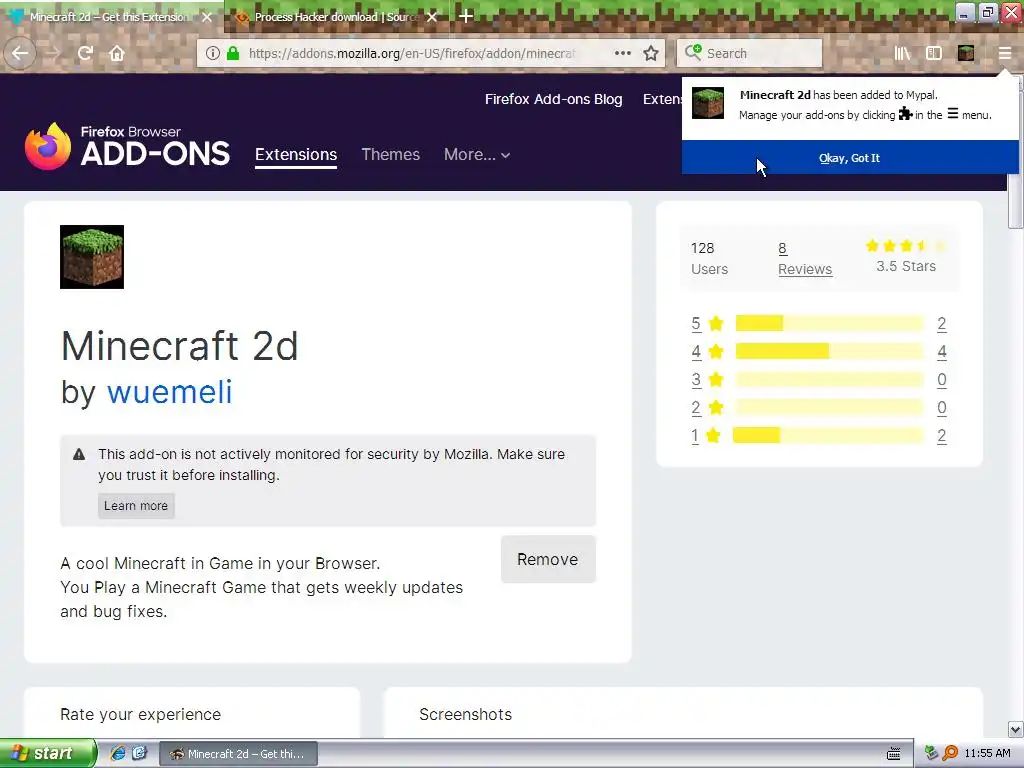Toggle the sidebar view icon
The height and width of the screenshot is (768, 1024).
click(x=934, y=53)
